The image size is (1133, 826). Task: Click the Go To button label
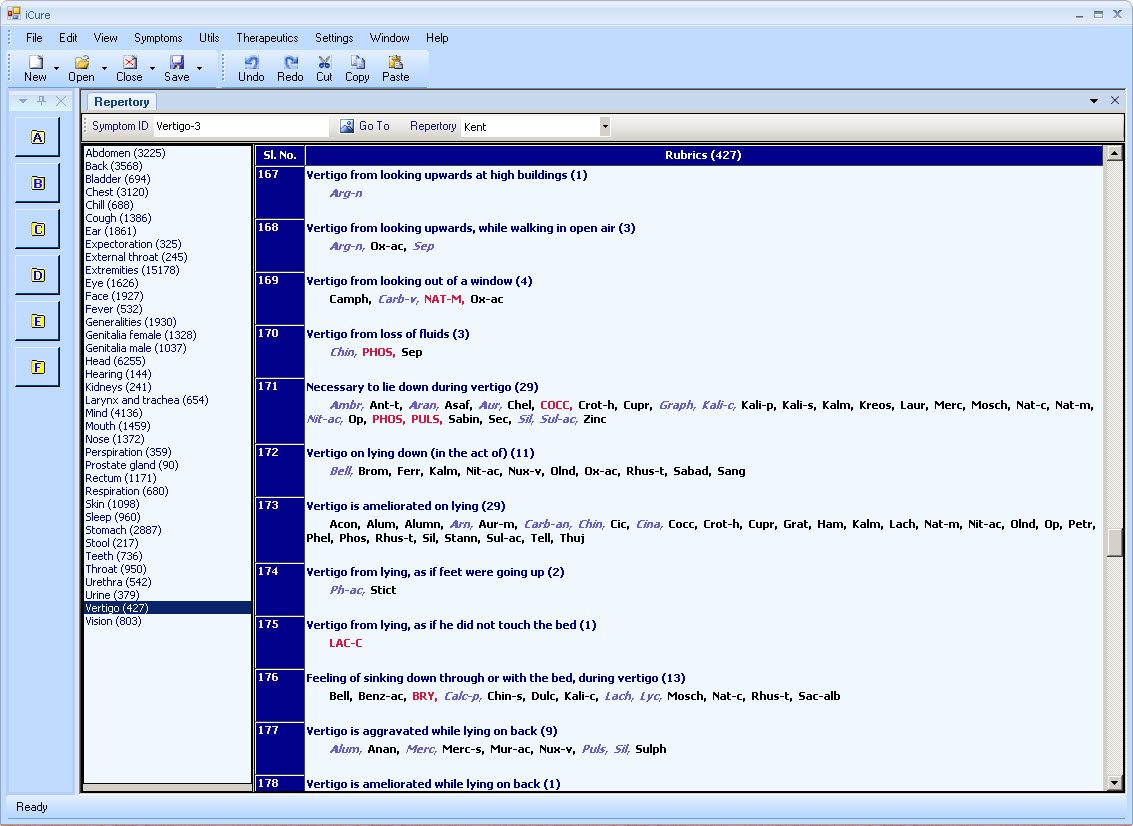click(374, 126)
